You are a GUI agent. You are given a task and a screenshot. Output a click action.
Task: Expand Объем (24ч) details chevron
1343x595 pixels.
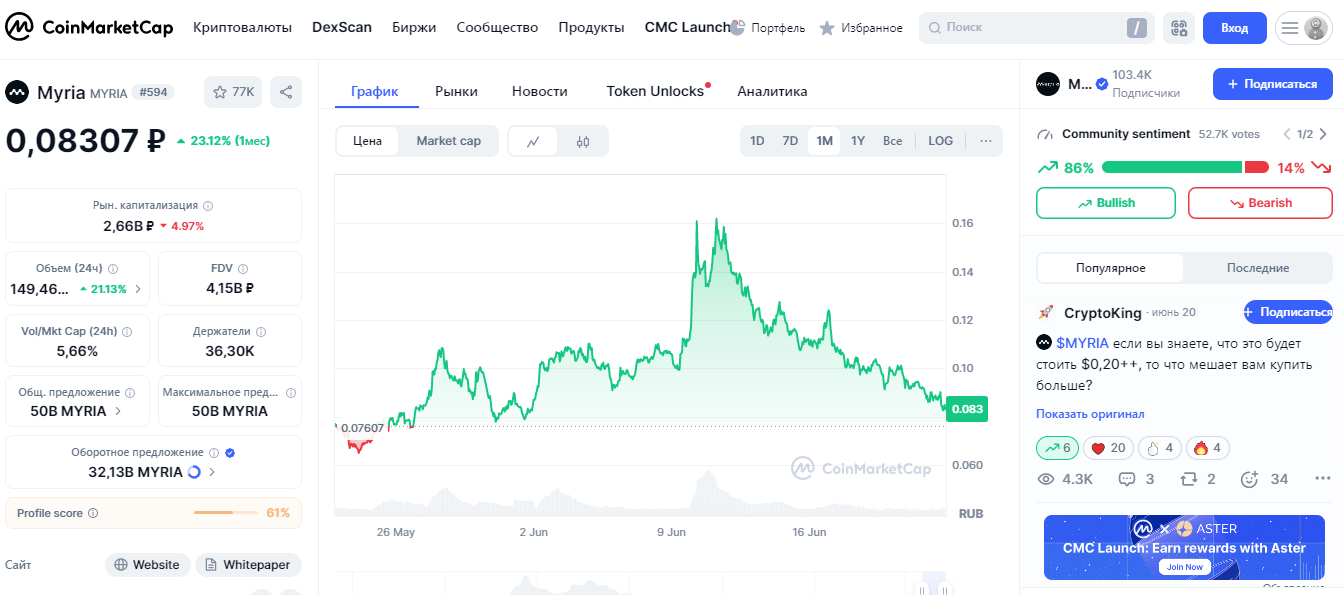pyautogui.click(x=138, y=289)
